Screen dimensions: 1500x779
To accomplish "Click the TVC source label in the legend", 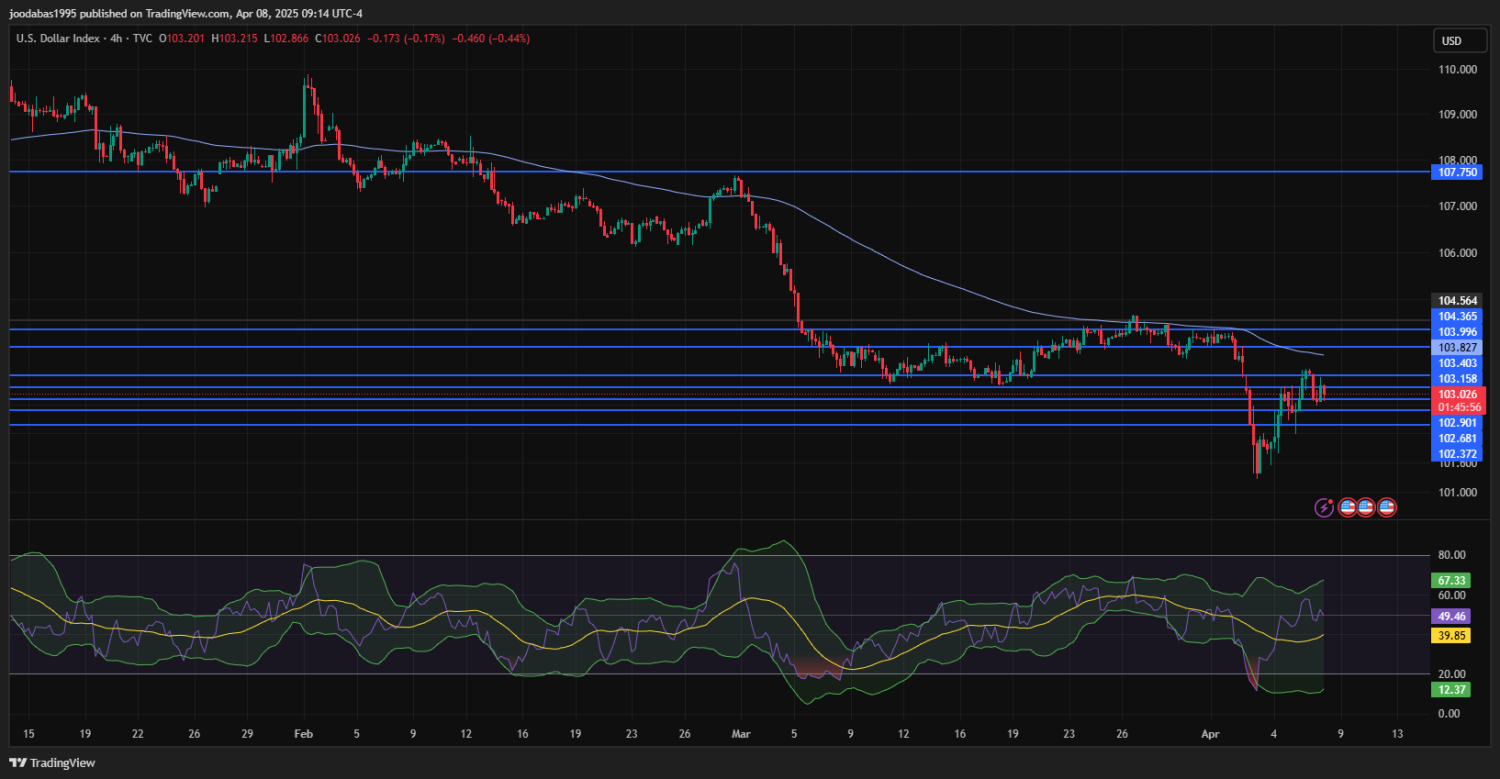I will [x=143, y=38].
